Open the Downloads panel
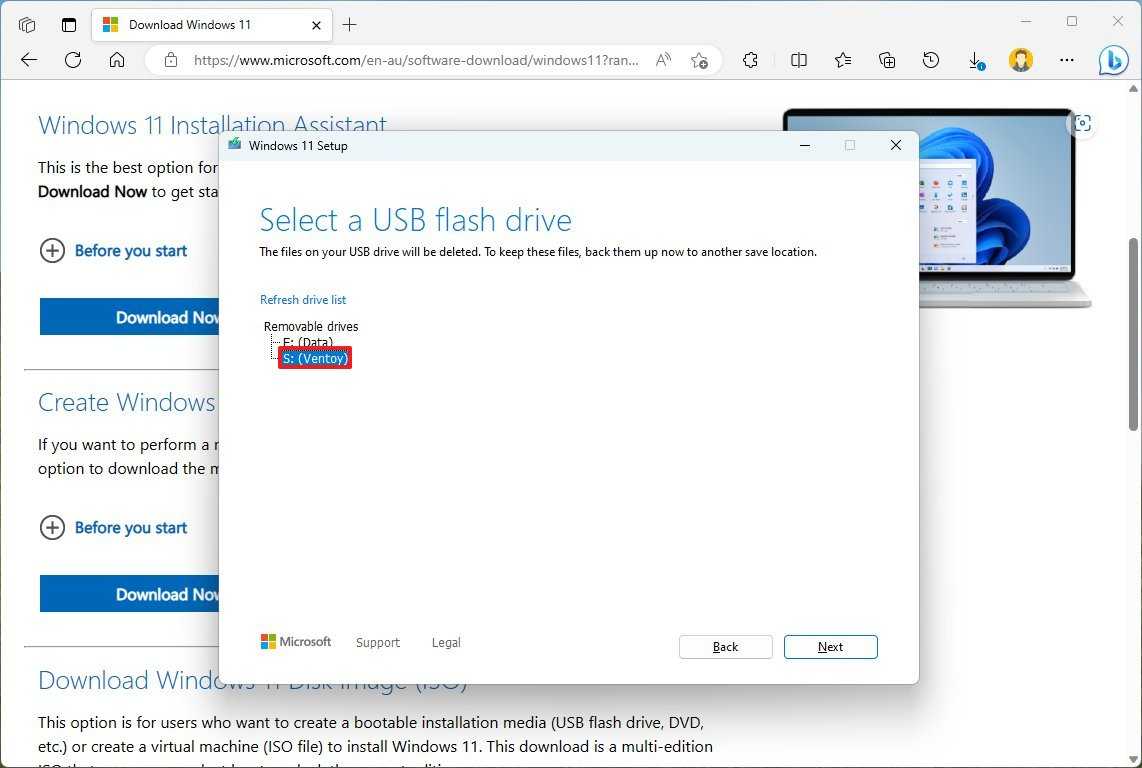This screenshot has width=1142, height=768. click(x=976, y=60)
